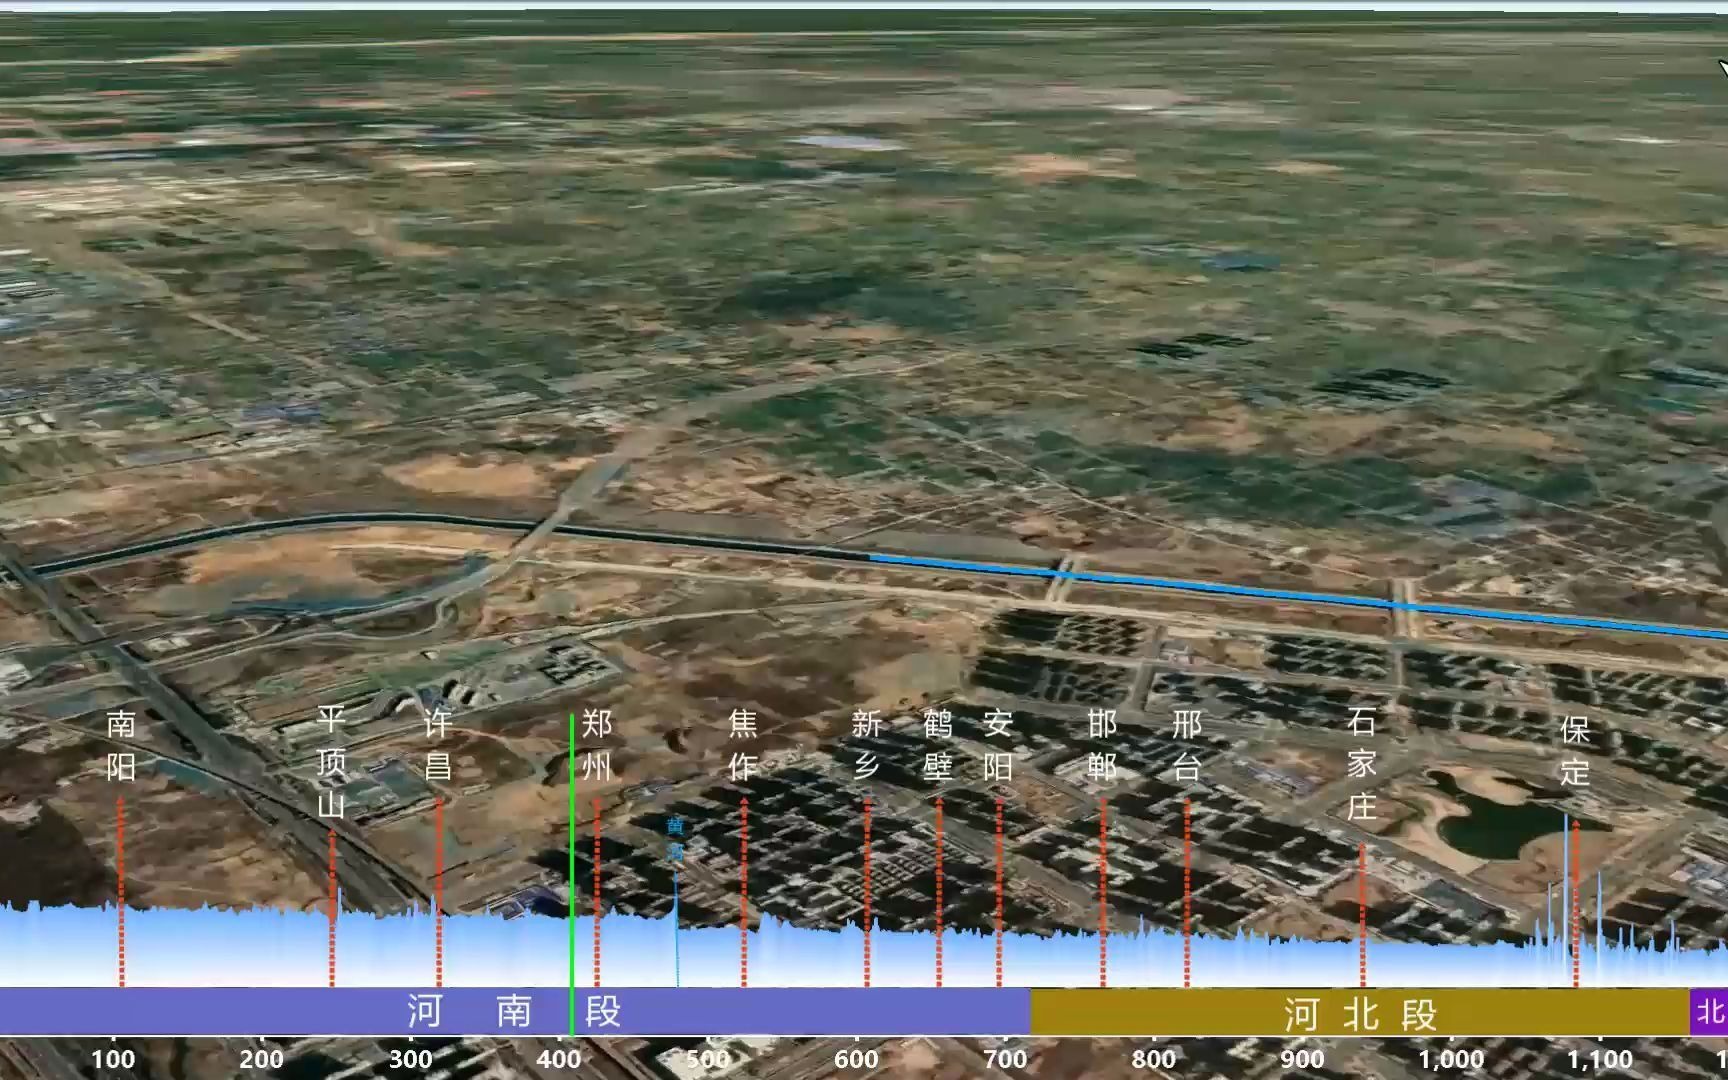Select the 鹤壁 city label

click(938, 745)
